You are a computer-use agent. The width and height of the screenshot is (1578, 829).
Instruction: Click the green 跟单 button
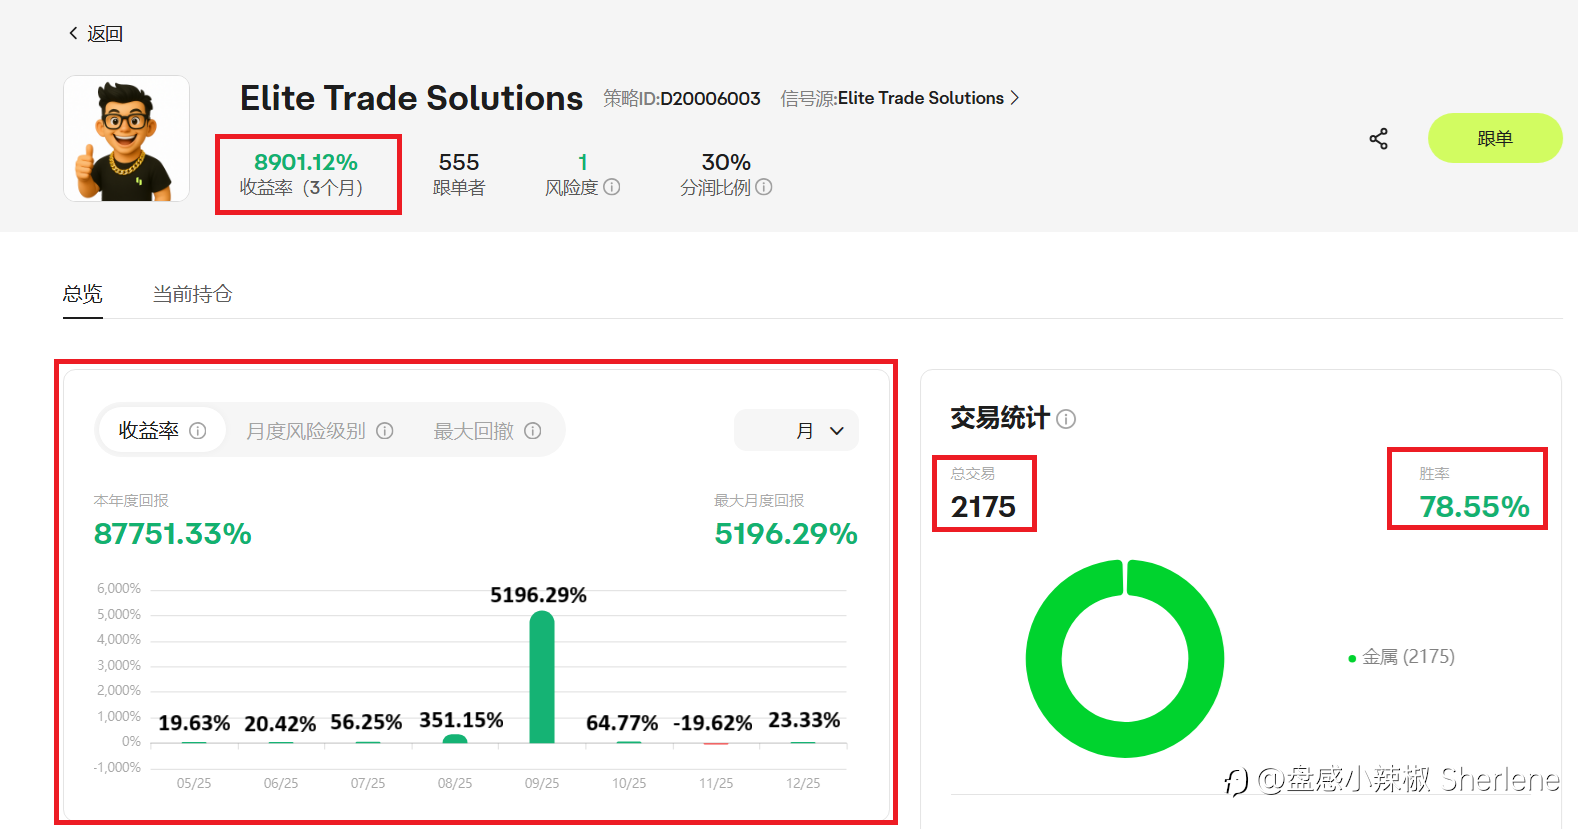(x=1495, y=138)
